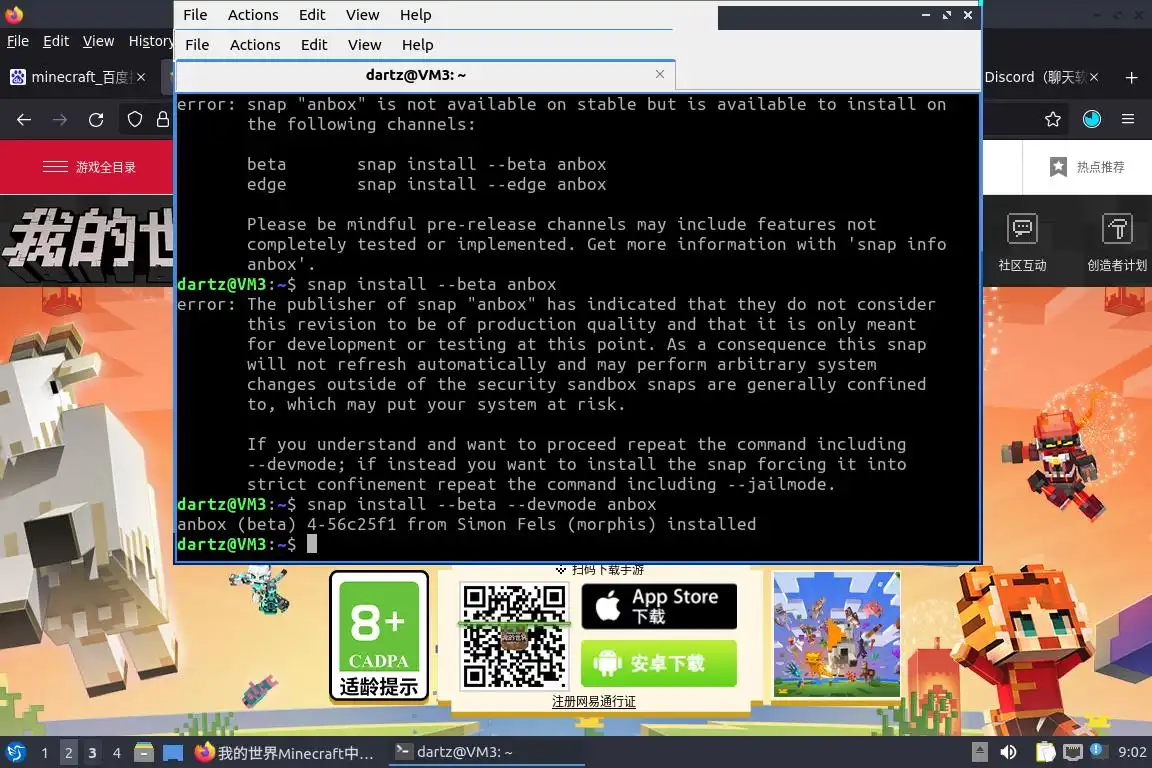Screen dimensions: 1152x768
Task: Click the green 安卓下载 Android button
Action: [x=659, y=664]
